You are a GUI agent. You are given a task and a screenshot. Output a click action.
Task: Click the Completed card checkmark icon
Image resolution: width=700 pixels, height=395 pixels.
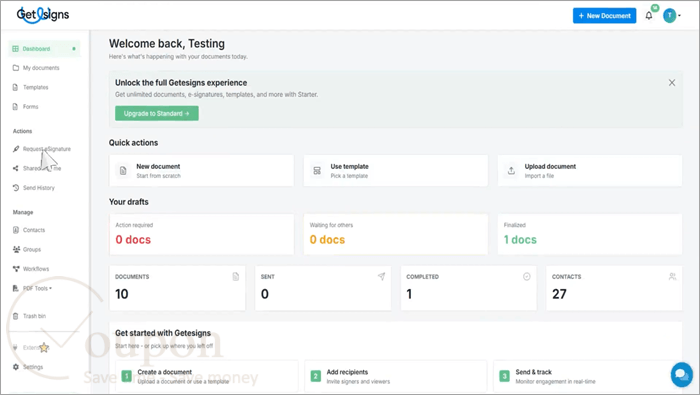[527, 277]
